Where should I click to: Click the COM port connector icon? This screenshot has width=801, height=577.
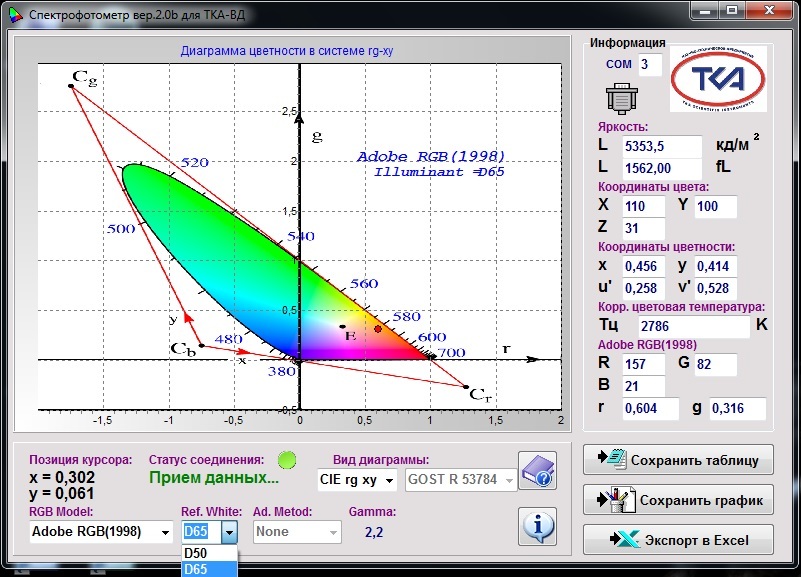point(621,99)
